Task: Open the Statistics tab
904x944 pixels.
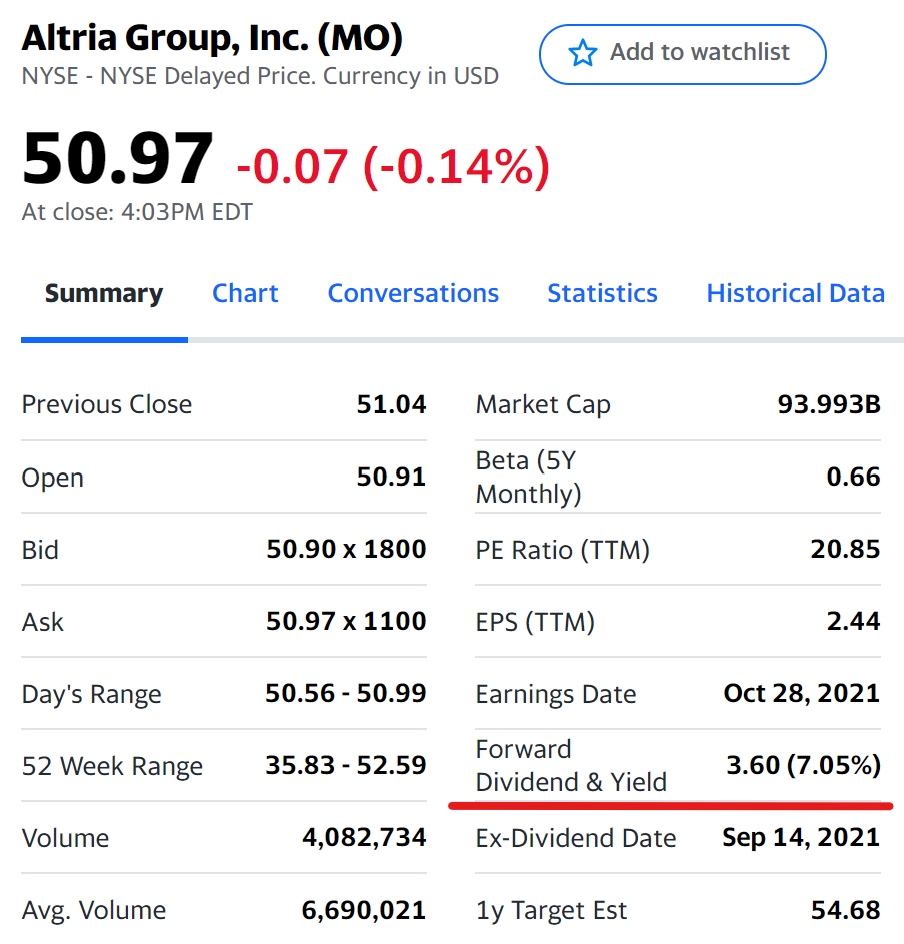Action: [602, 293]
